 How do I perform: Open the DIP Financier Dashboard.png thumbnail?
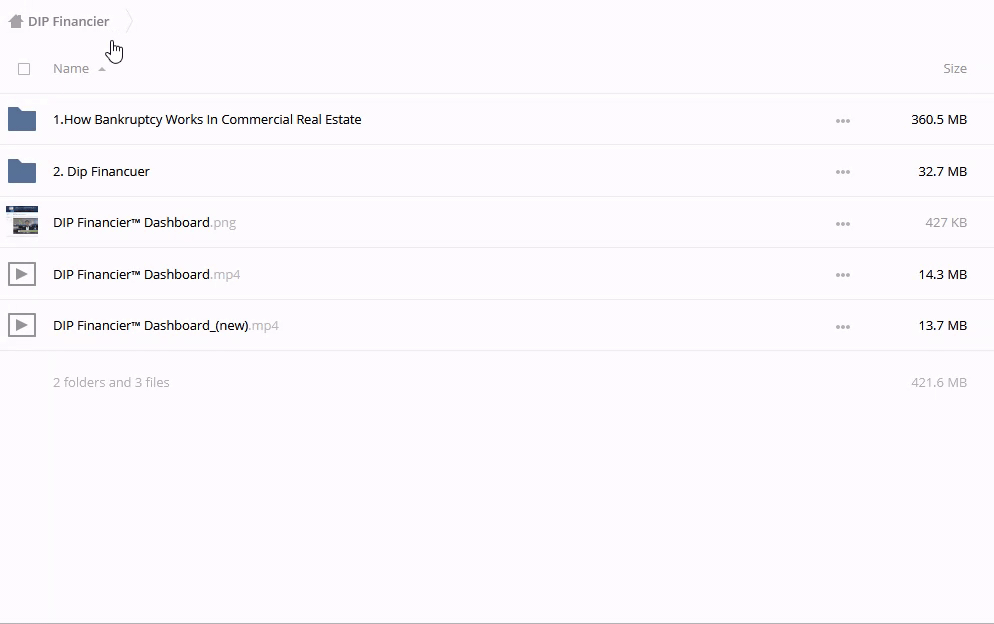22,222
